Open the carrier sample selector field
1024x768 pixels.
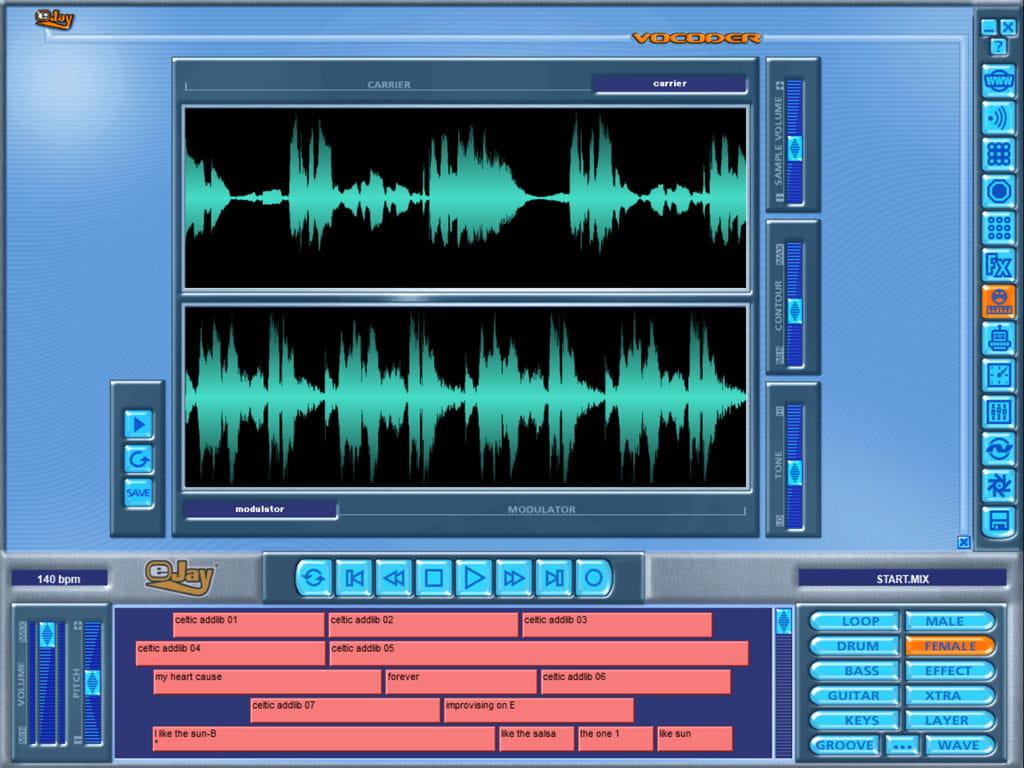[669, 84]
